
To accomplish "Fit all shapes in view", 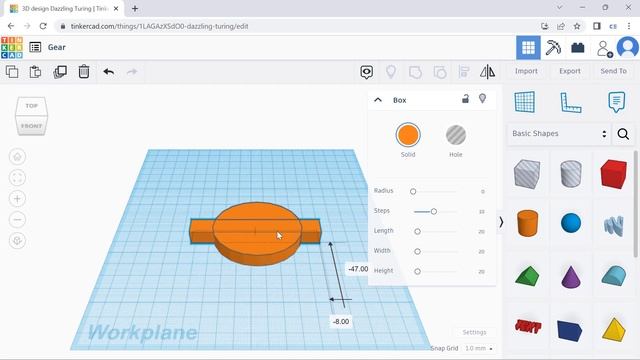I will tap(17, 178).
